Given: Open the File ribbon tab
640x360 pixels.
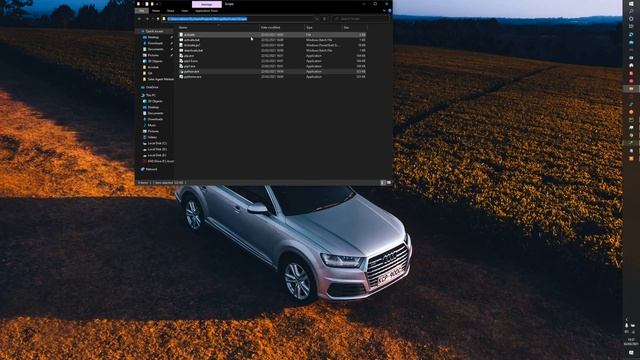Looking at the screenshot, I should pyautogui.click(x=142, y=11).
